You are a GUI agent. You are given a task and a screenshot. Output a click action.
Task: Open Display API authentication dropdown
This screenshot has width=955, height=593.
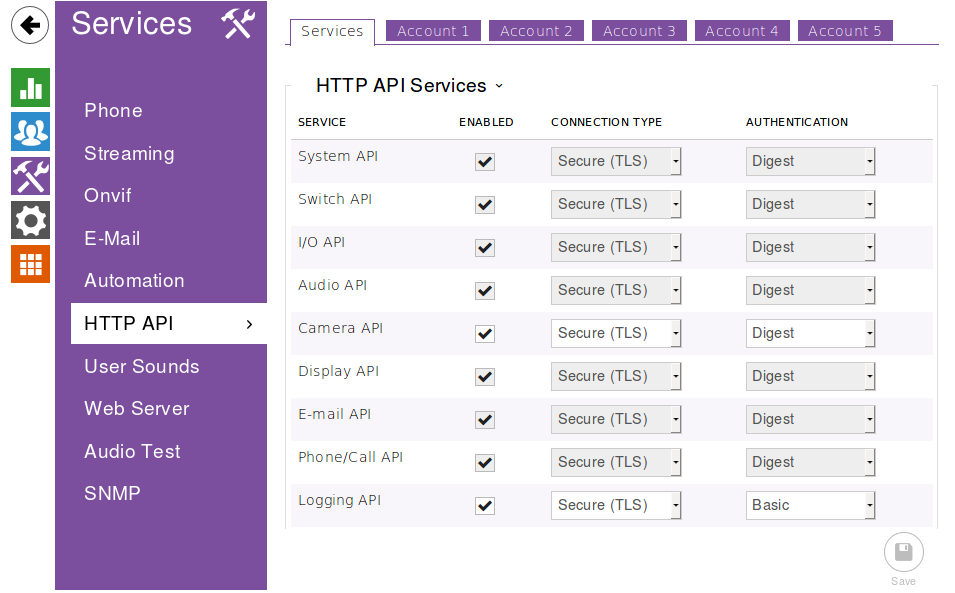tap(810, 377)
